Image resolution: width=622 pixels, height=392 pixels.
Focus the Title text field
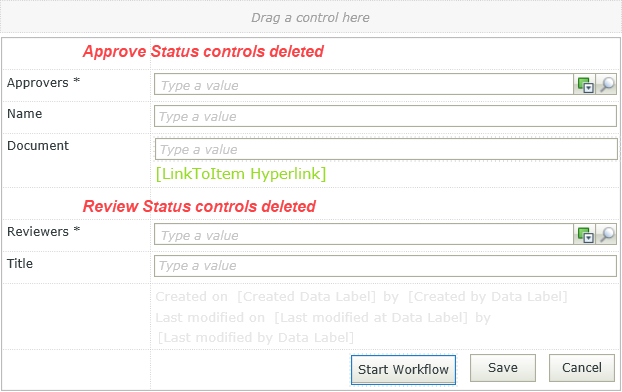pos(385,265)
